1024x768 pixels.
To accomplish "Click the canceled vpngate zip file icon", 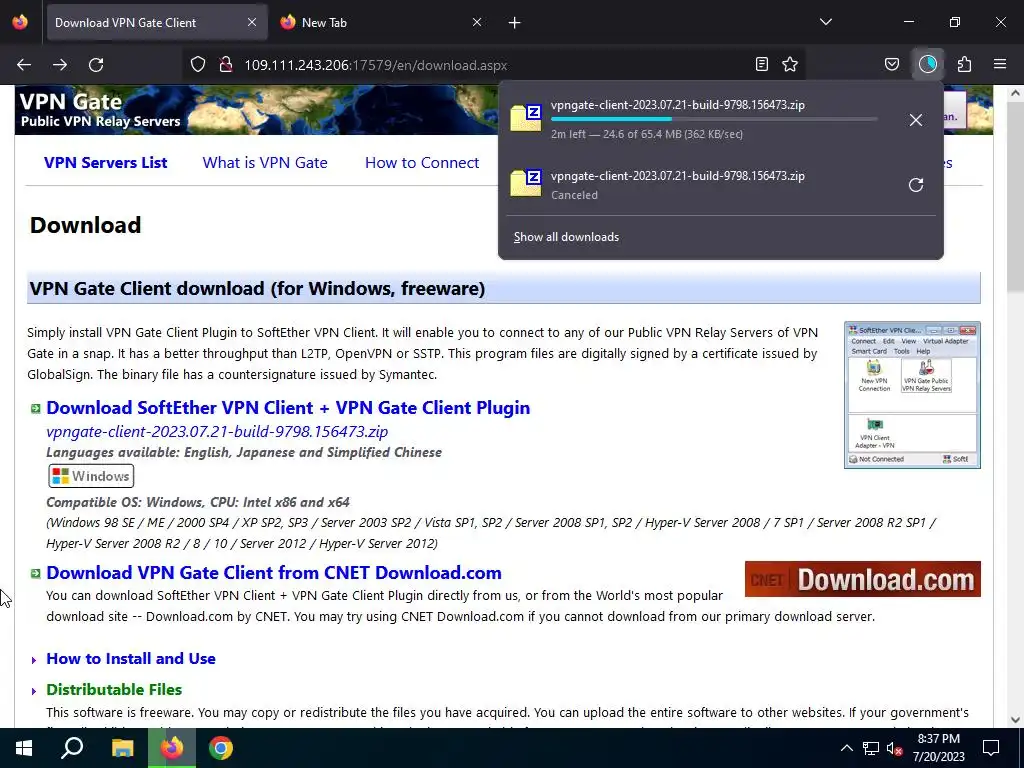I will click(526, 183).
